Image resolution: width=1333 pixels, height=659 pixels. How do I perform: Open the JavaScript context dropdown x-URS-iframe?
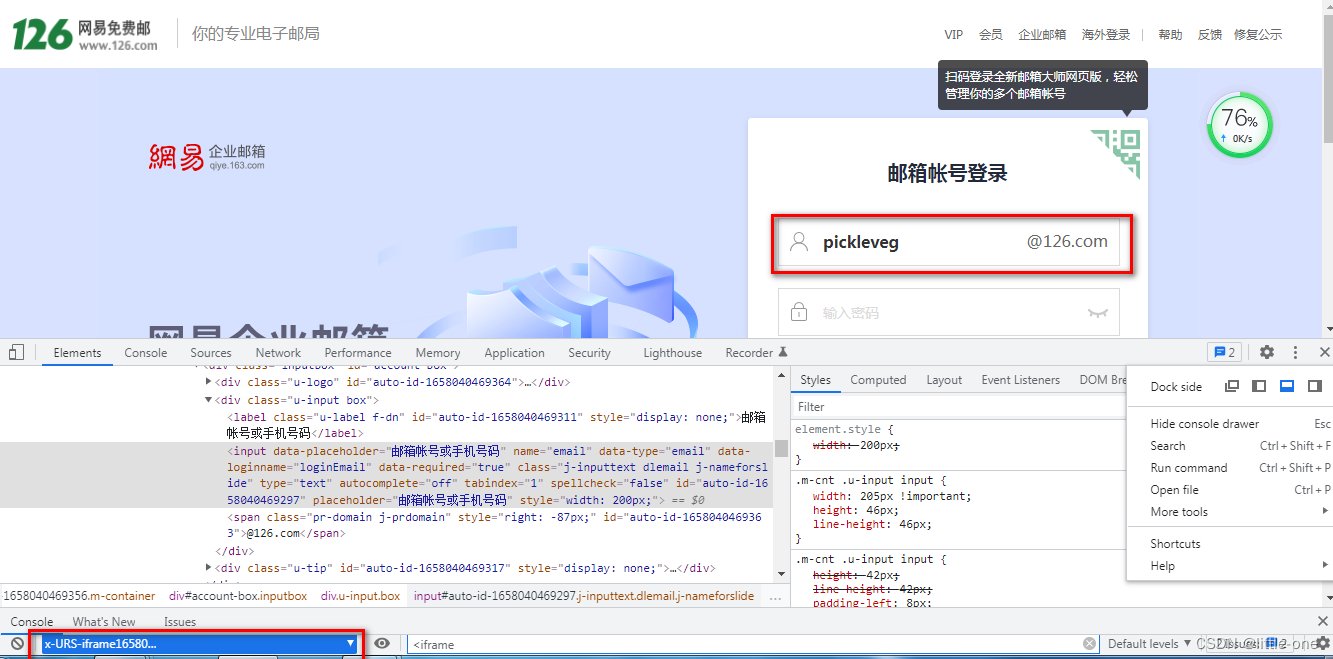198,643
